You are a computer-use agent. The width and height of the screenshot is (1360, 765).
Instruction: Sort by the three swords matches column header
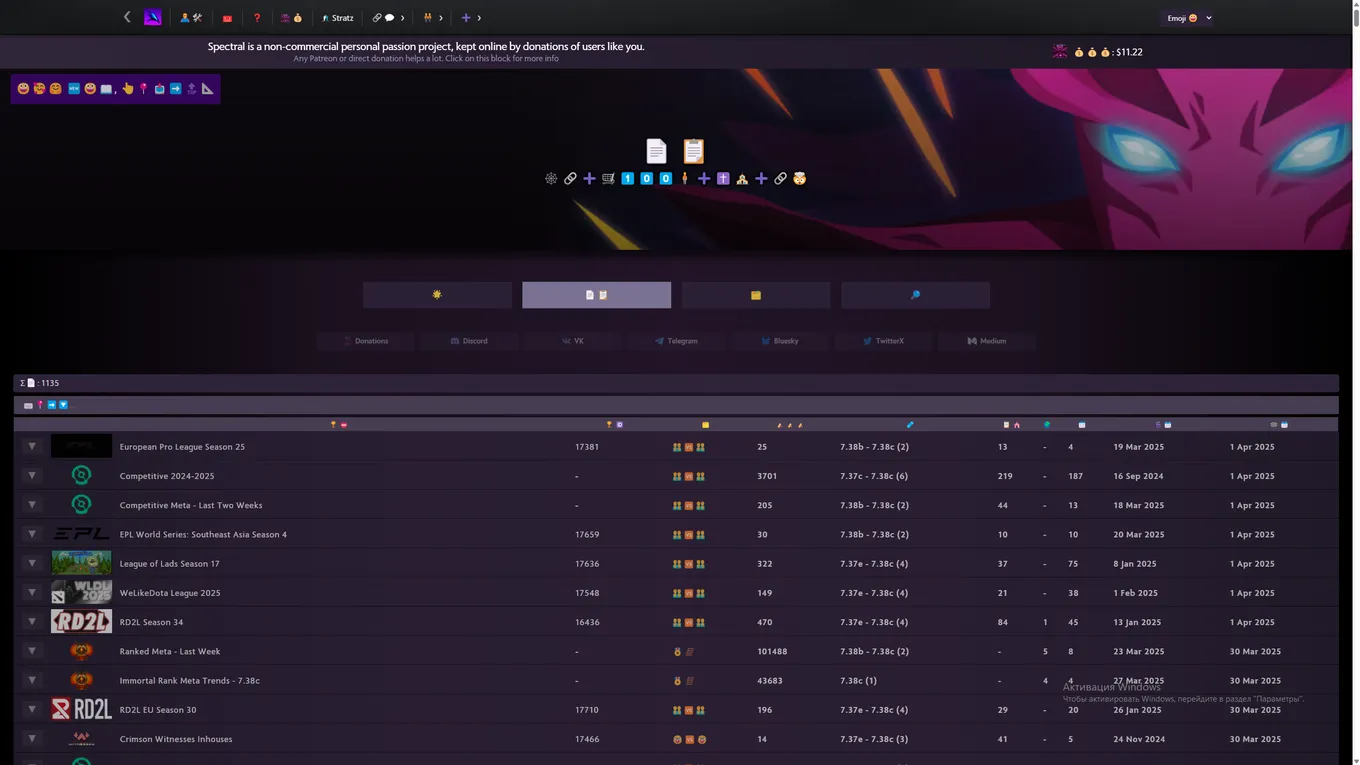[x=790, y=425]
